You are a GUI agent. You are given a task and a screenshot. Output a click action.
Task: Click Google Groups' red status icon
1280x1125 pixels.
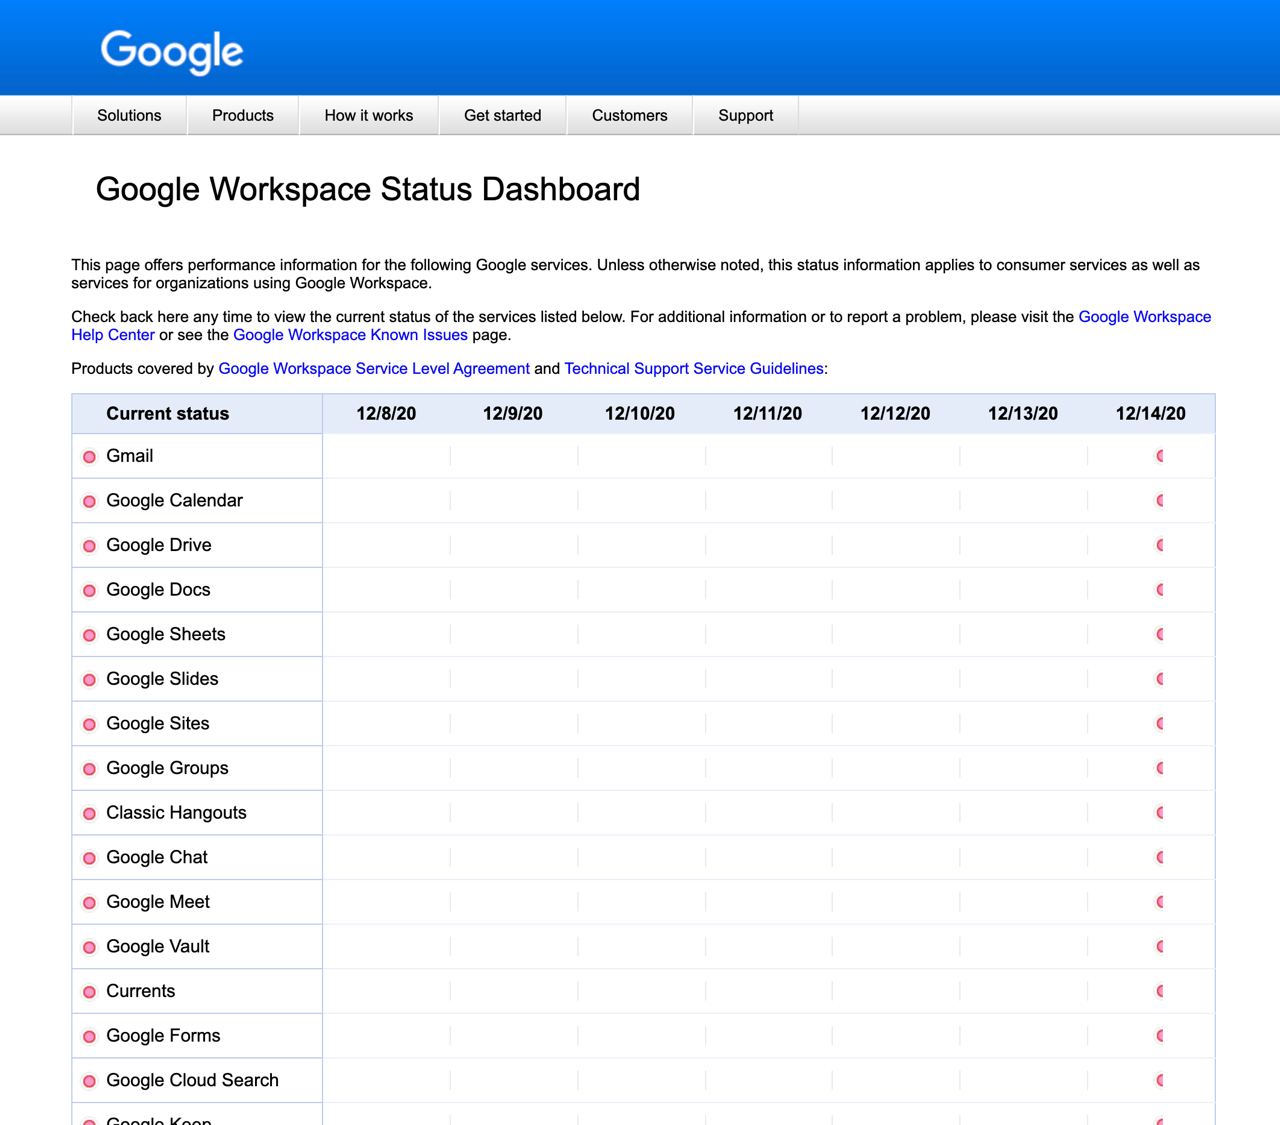click(89, 769)
